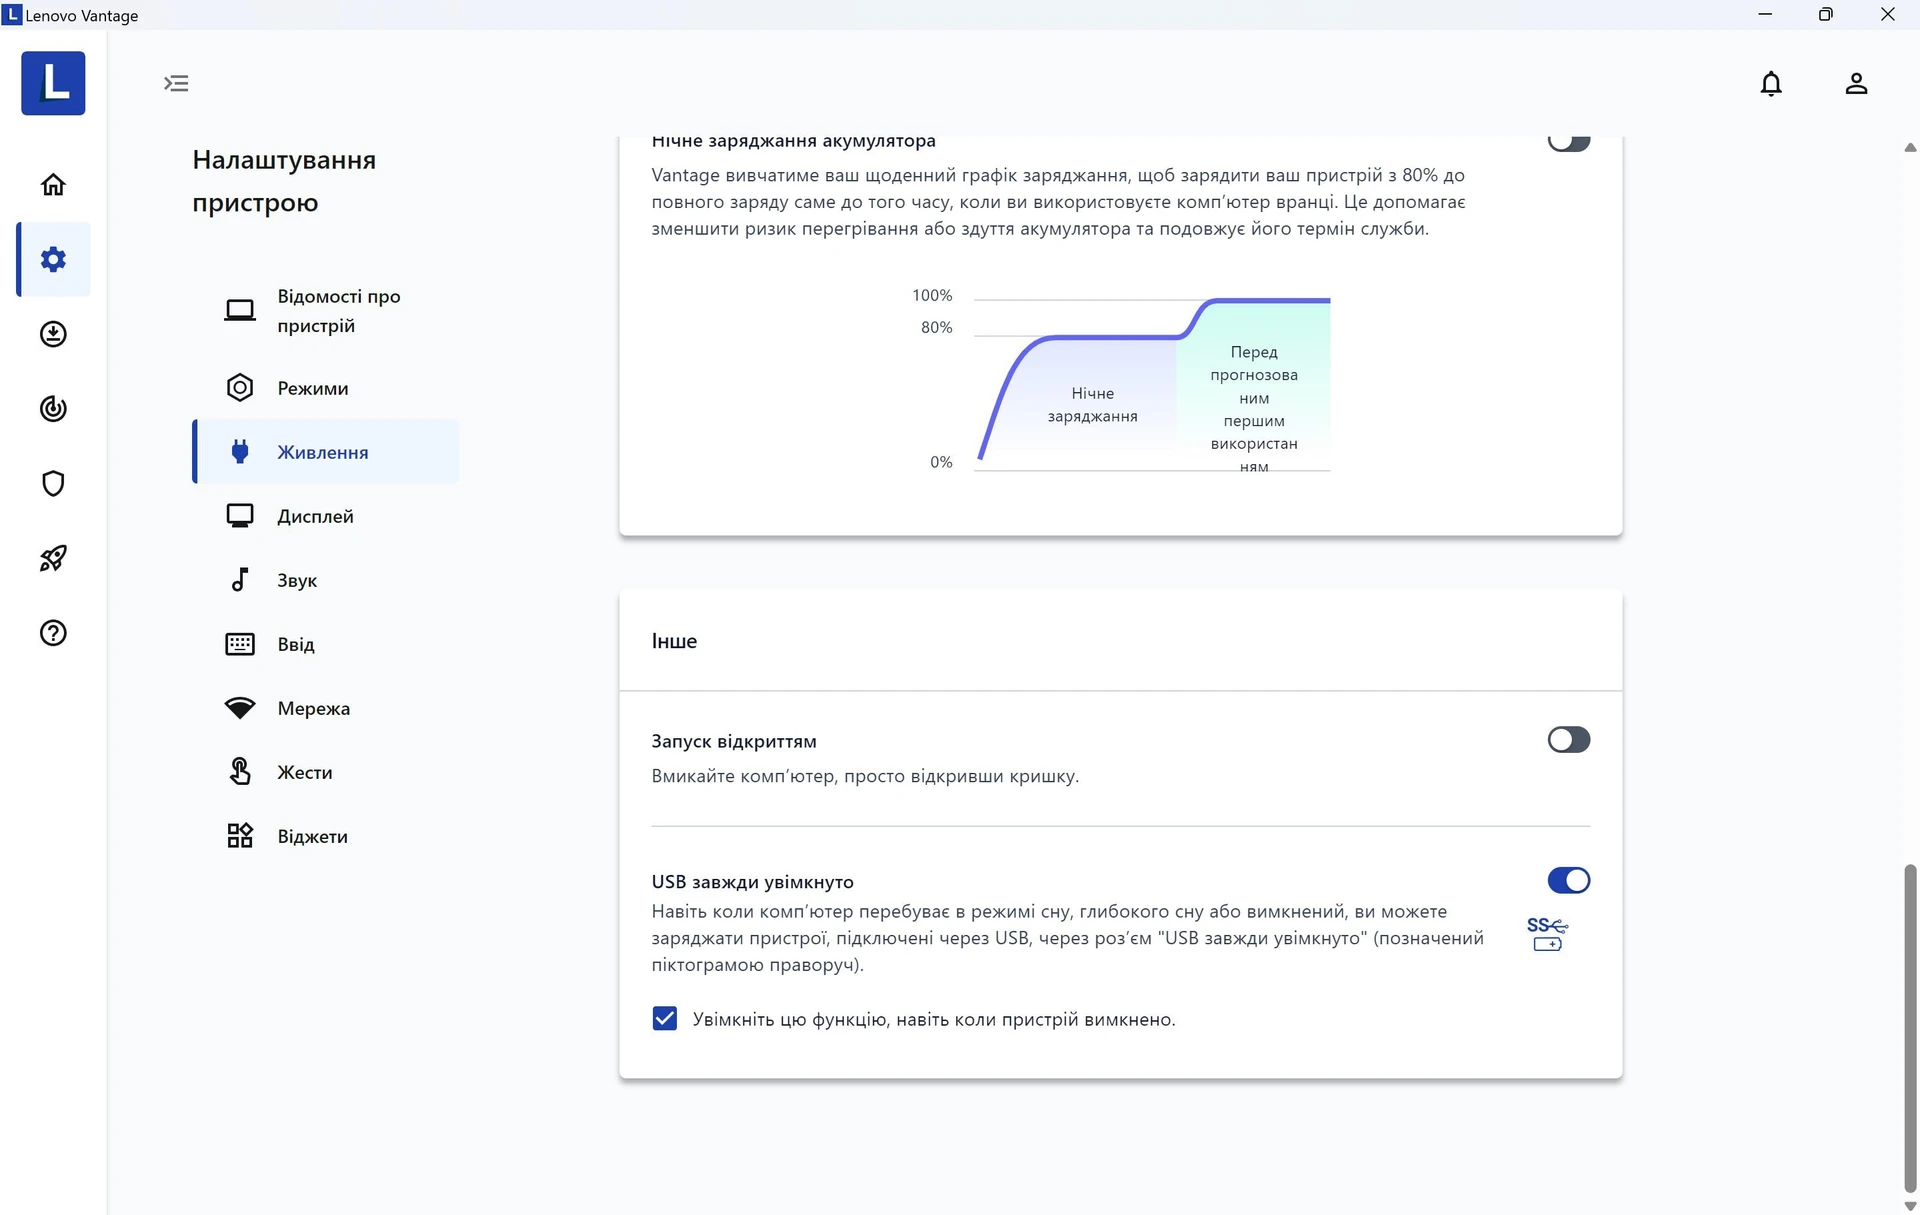1920x1215 pixels.
Task: Open the Режими menu item
Action: 326,388
